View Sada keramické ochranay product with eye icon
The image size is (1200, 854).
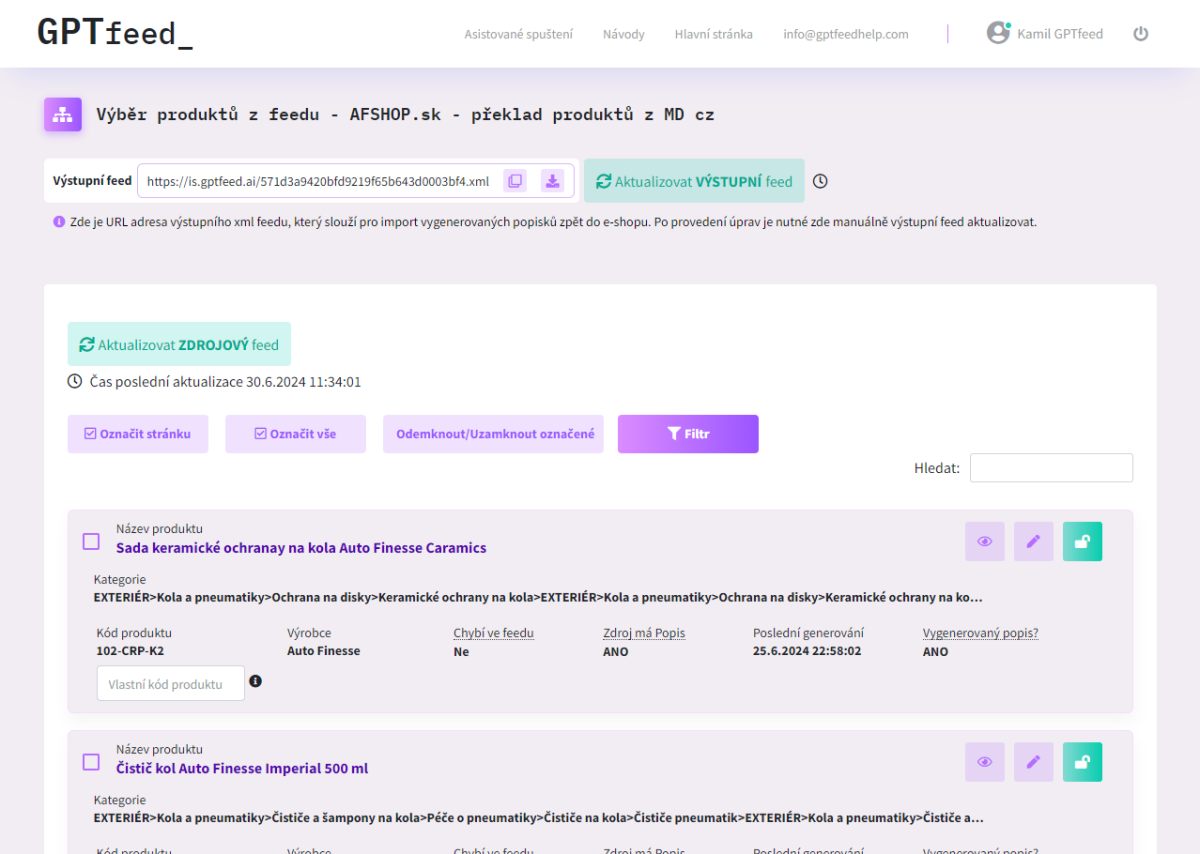coord(985,541)
